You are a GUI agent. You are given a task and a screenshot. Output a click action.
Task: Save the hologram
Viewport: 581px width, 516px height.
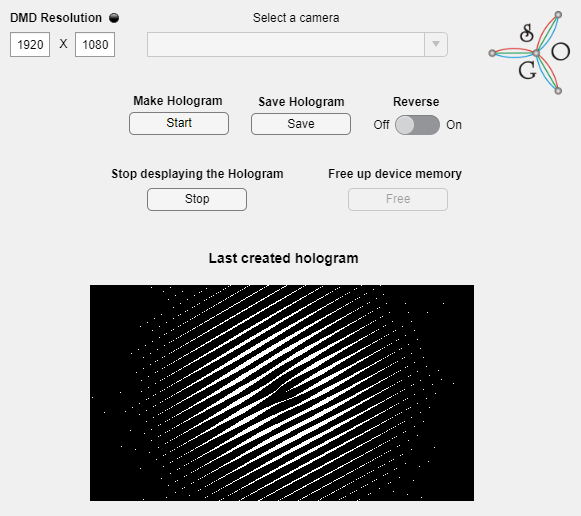[301, 124]
